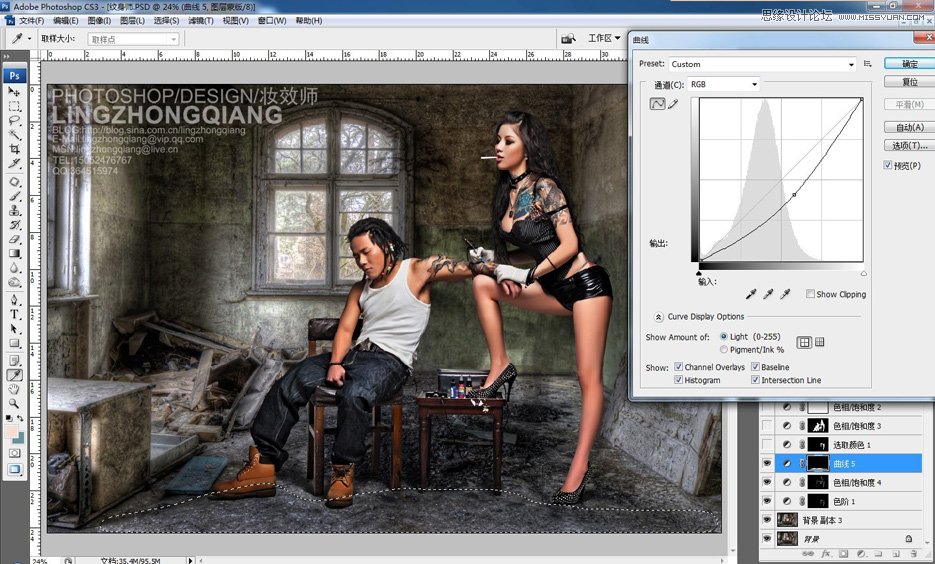
Task: Select the Rectangle shape tool
Action: [x=14, y=343]
